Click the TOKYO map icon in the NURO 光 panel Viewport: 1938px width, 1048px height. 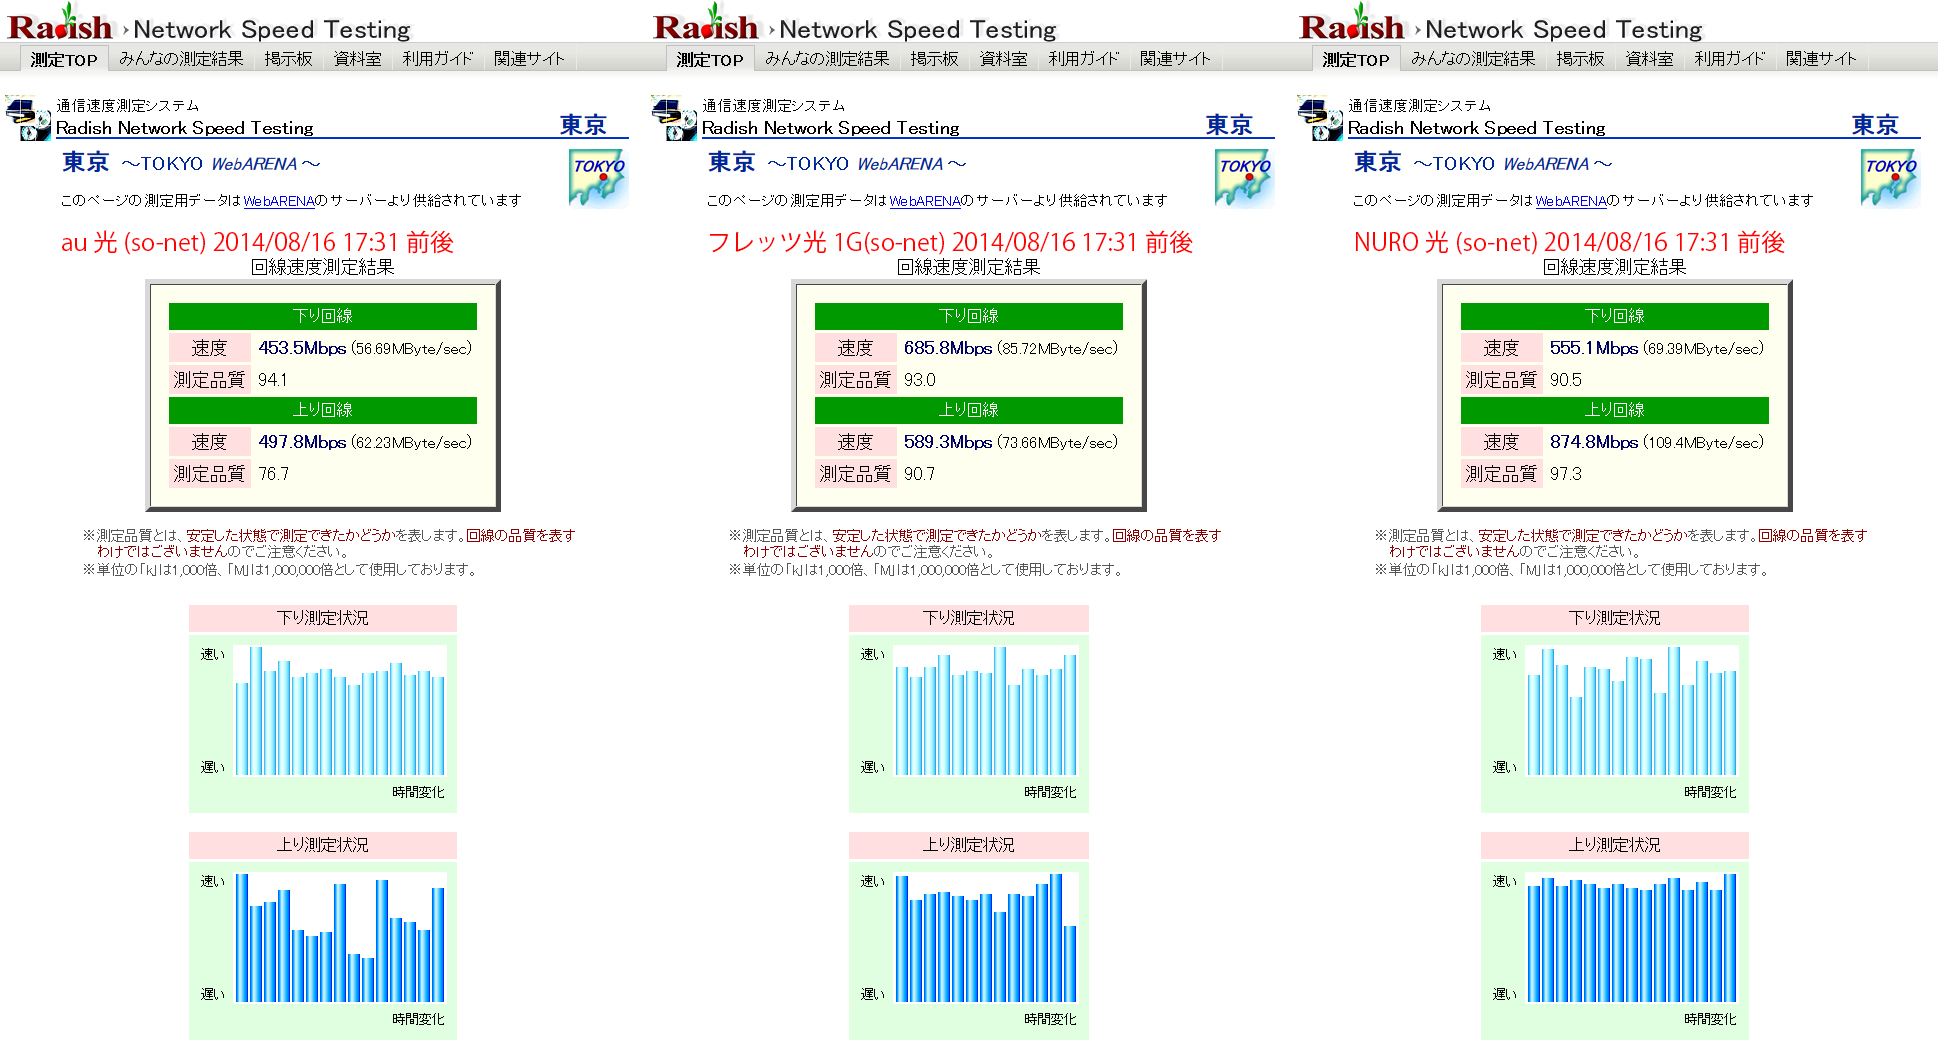coord(1890,178)
